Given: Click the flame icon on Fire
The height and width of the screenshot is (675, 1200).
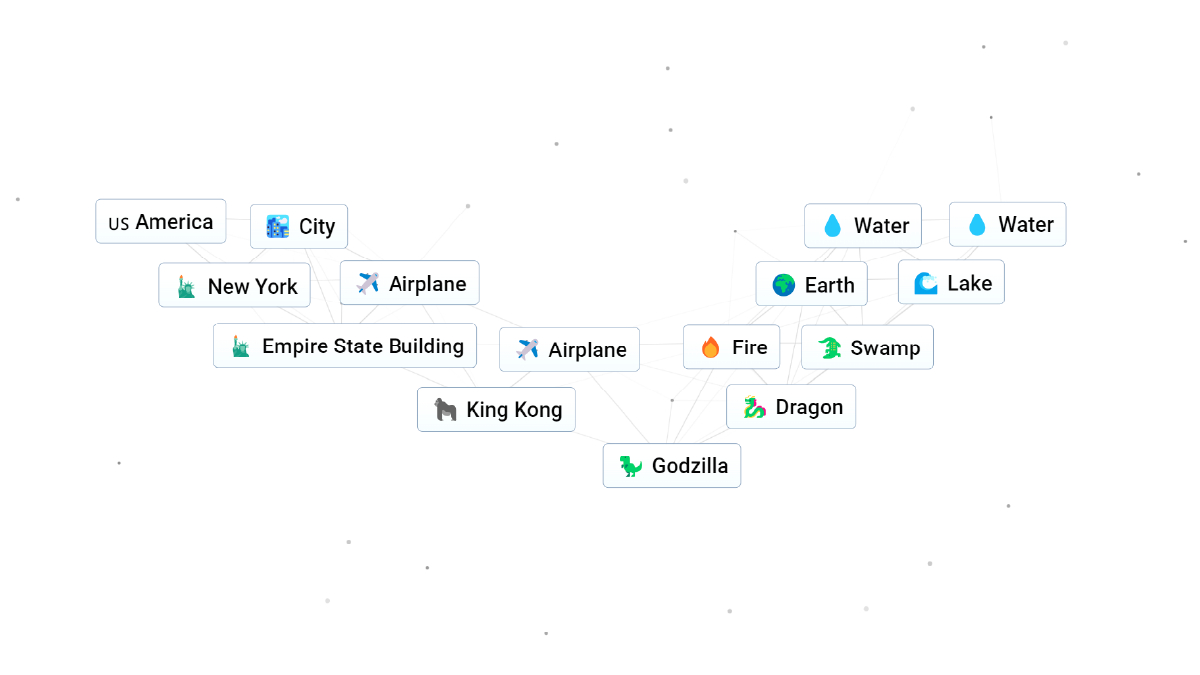Looking at the screenshot, I should pyautogui.click(x=710, y=347).
